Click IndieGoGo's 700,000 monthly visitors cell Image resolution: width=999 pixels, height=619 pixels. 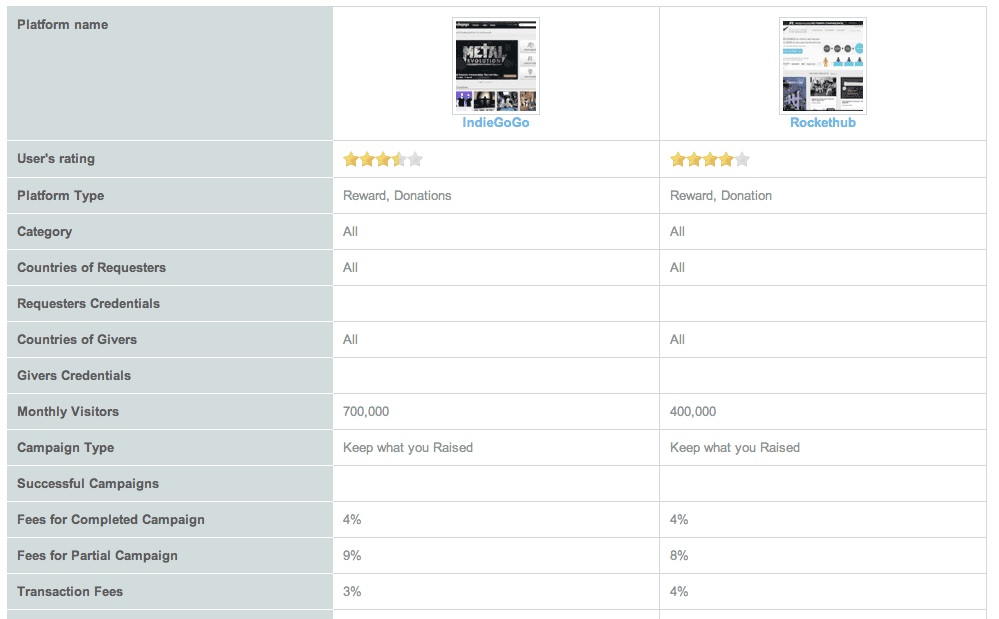pos(366,412)
